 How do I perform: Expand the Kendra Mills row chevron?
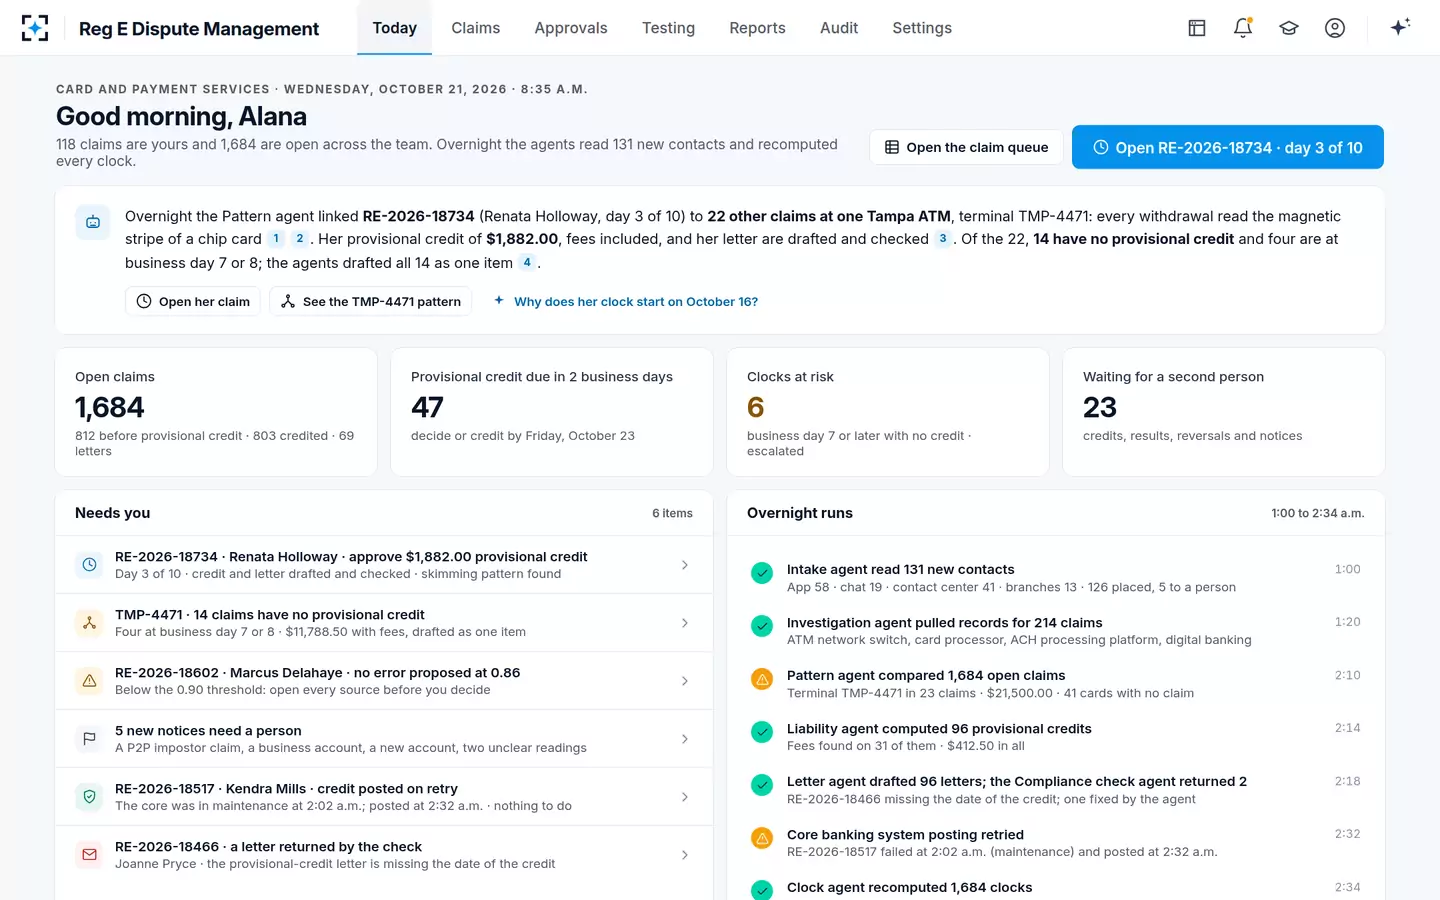tap(685, 797)
